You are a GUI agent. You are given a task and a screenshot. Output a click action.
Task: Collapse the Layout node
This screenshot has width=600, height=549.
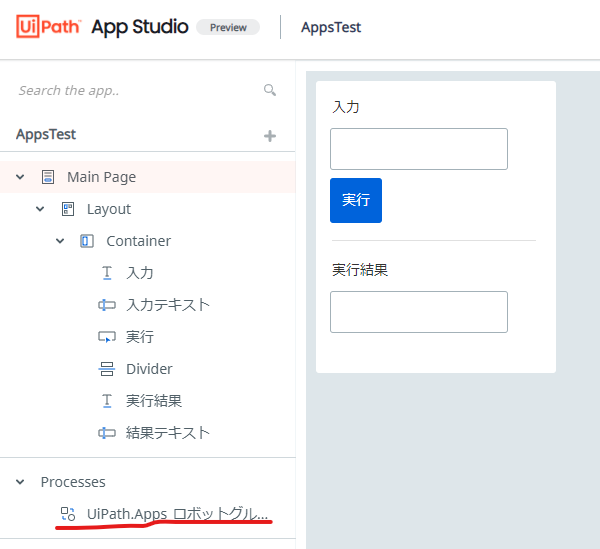(40, 209)
